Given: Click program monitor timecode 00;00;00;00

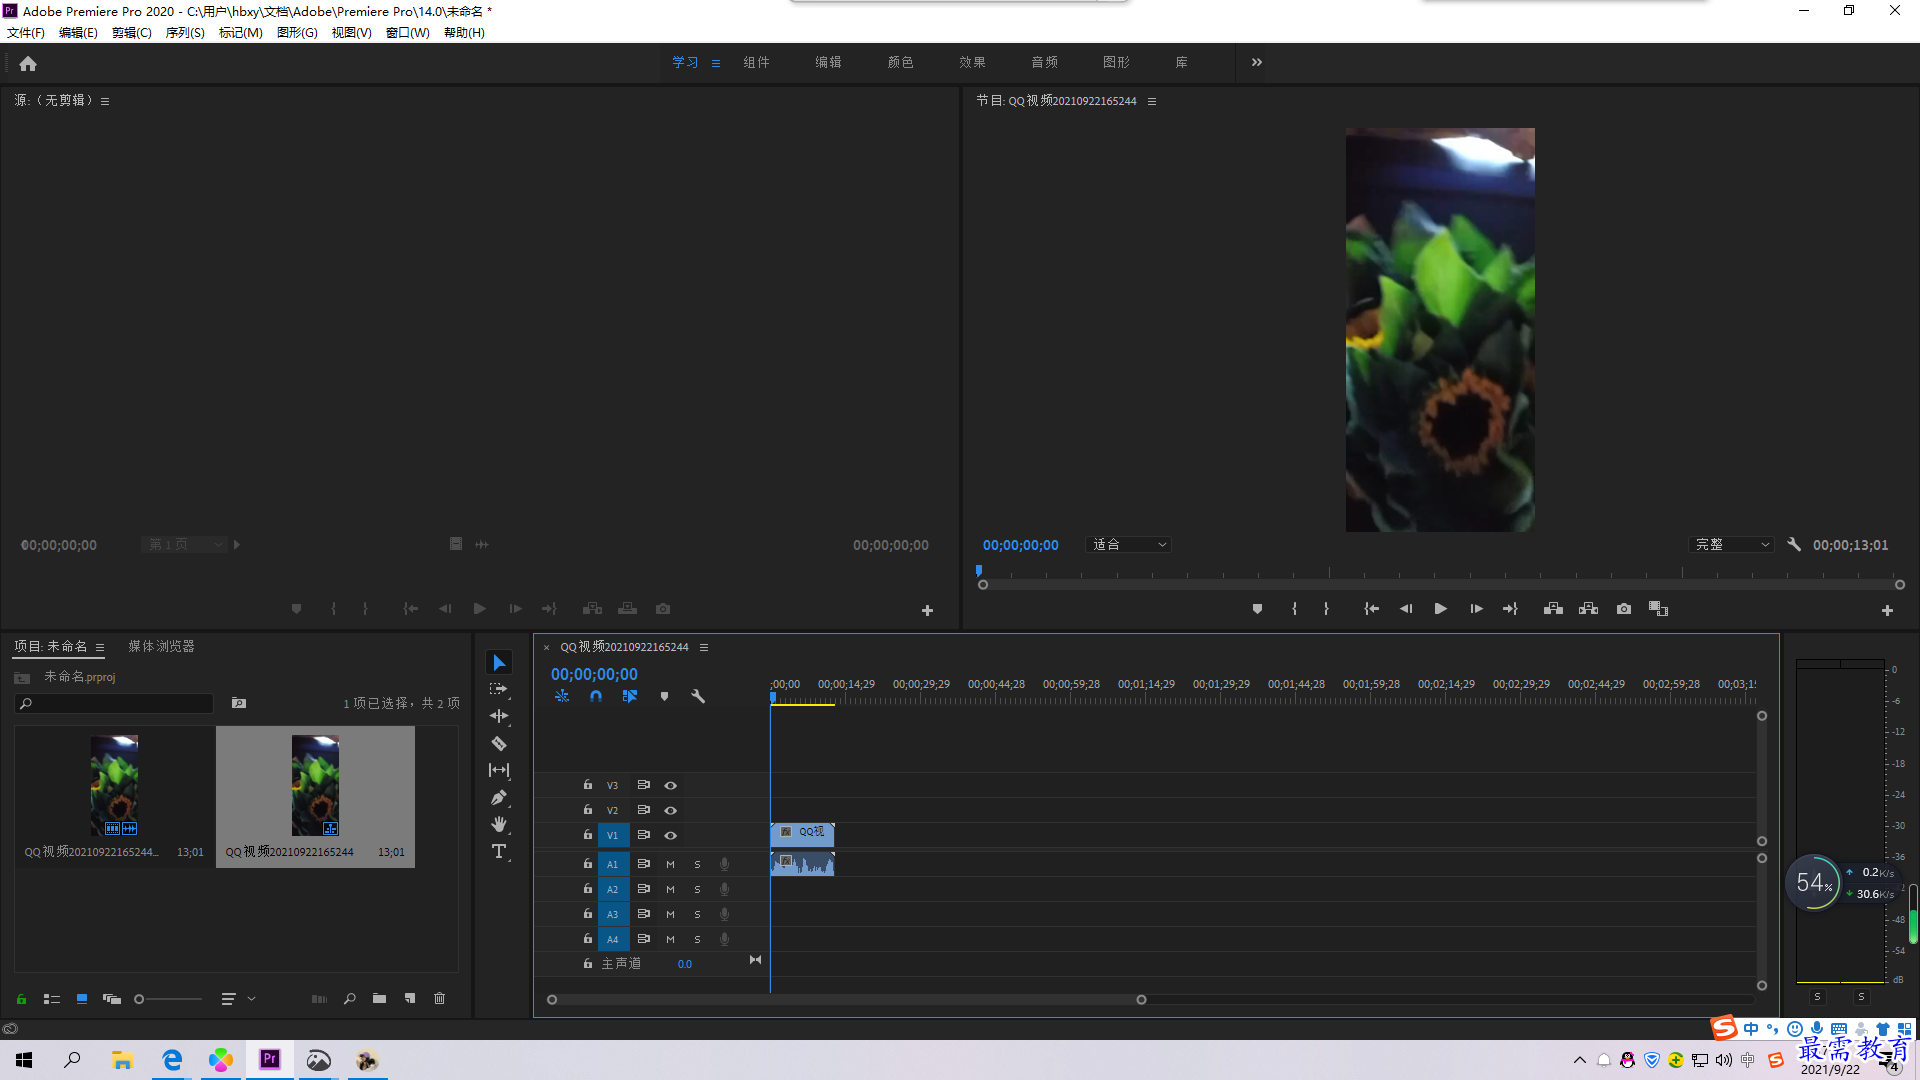Looking at the screenshot, I should pyautogui.click(x=1020, y=545).
